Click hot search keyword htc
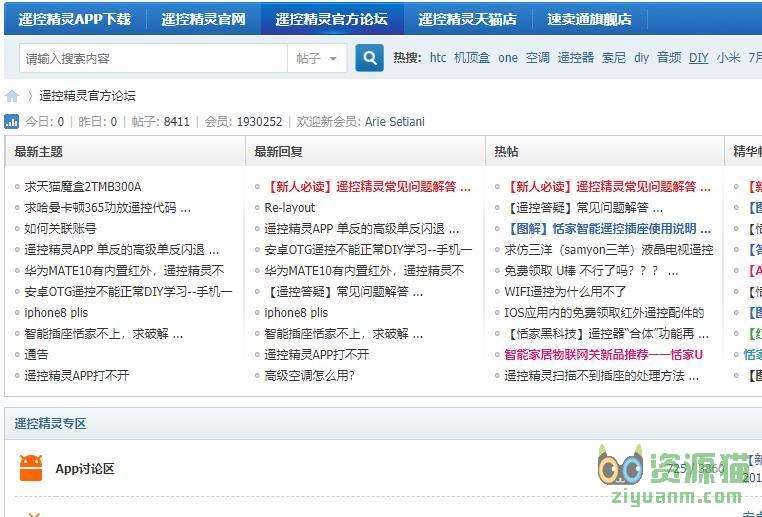The width and height of the screenshot is (762, 517). click(x=438, y=58)
